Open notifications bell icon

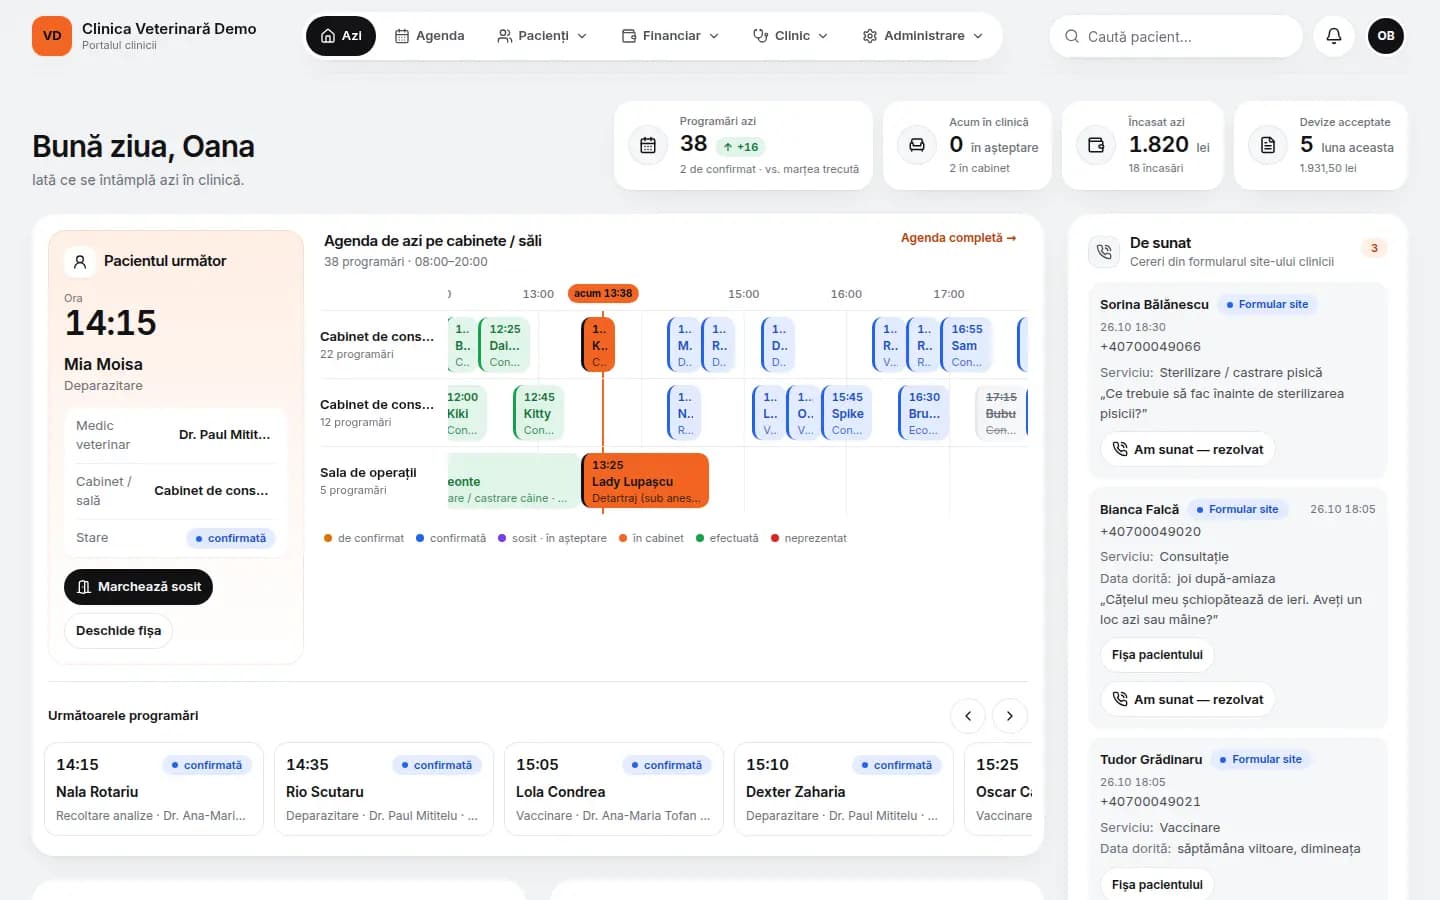click(1333, 36)
